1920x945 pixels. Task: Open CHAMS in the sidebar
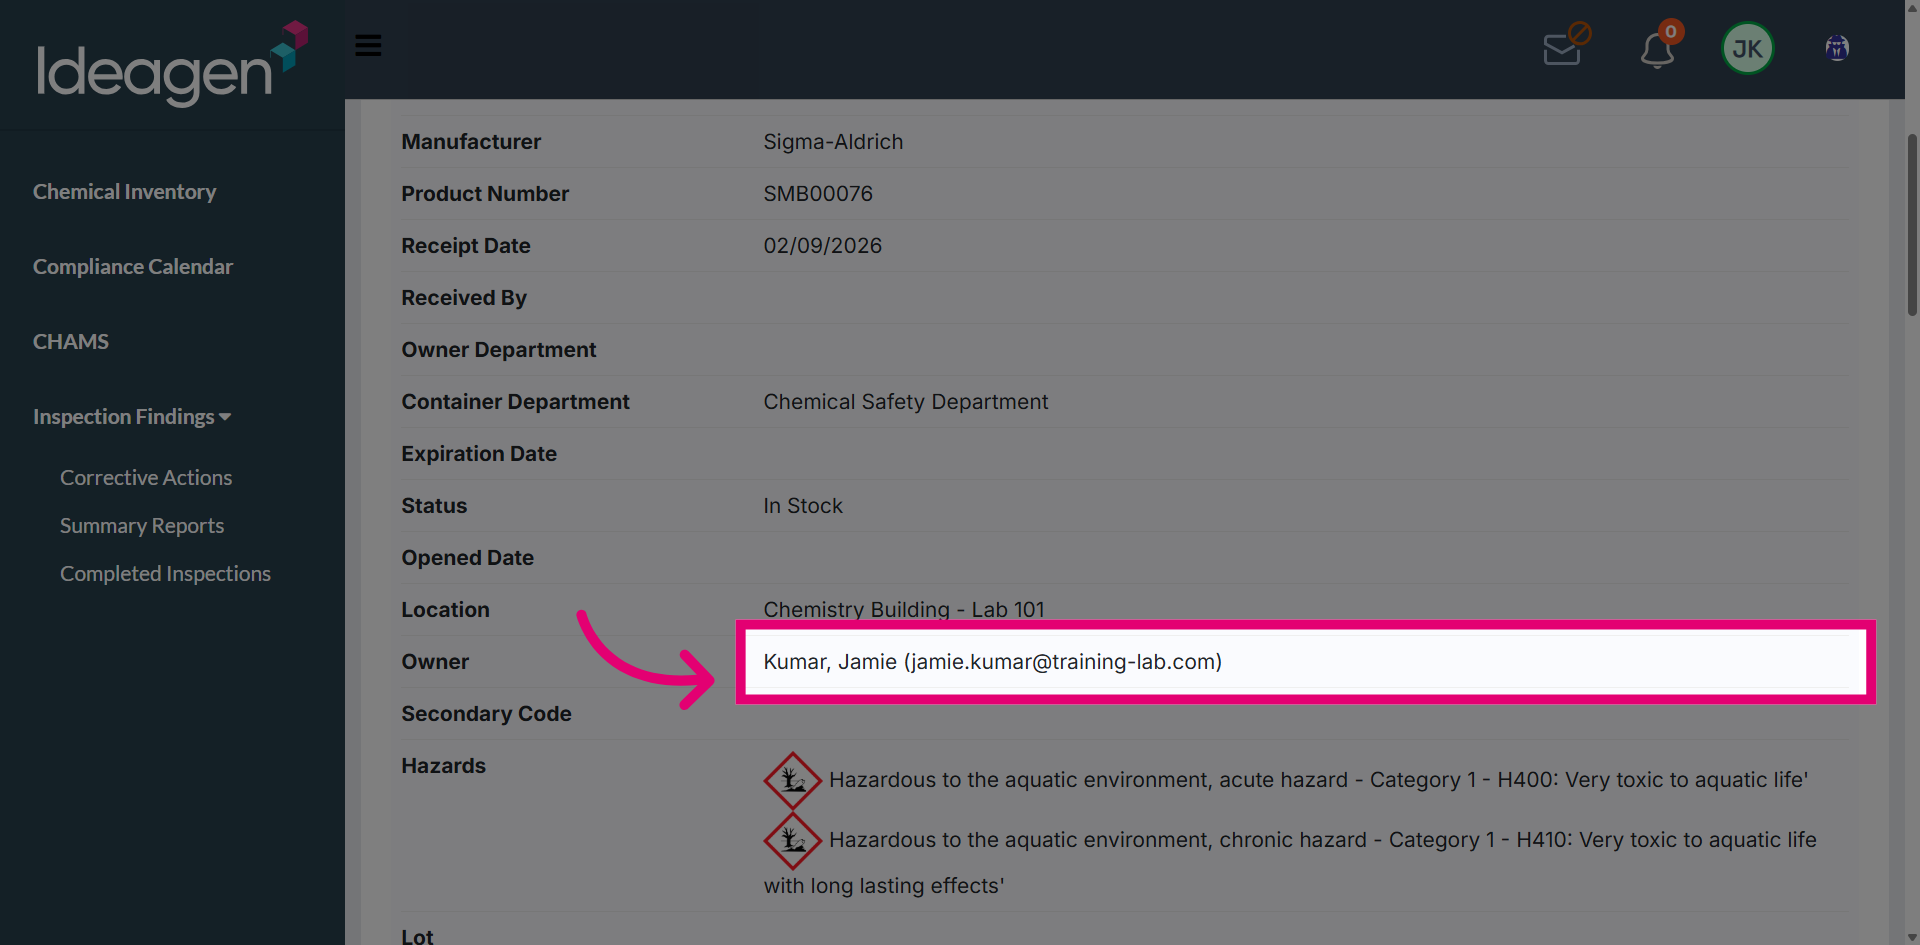tap(71, 342)
